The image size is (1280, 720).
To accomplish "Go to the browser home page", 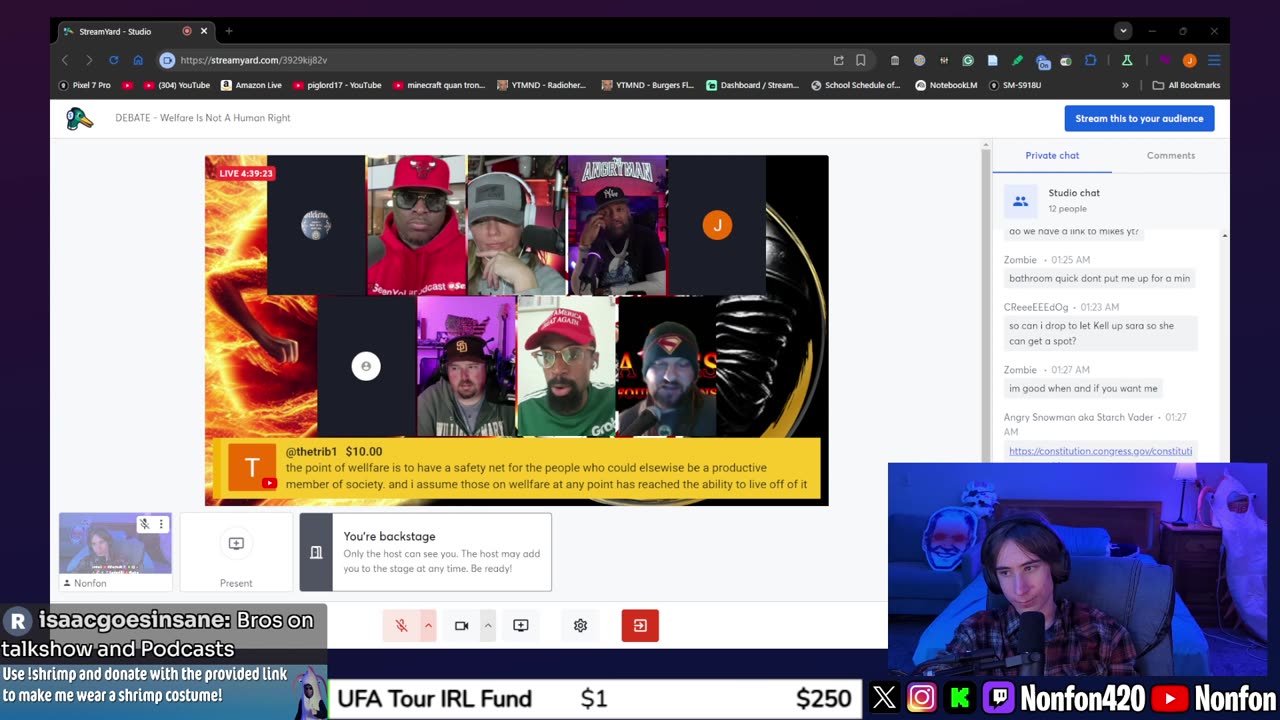I will point(138,60).
